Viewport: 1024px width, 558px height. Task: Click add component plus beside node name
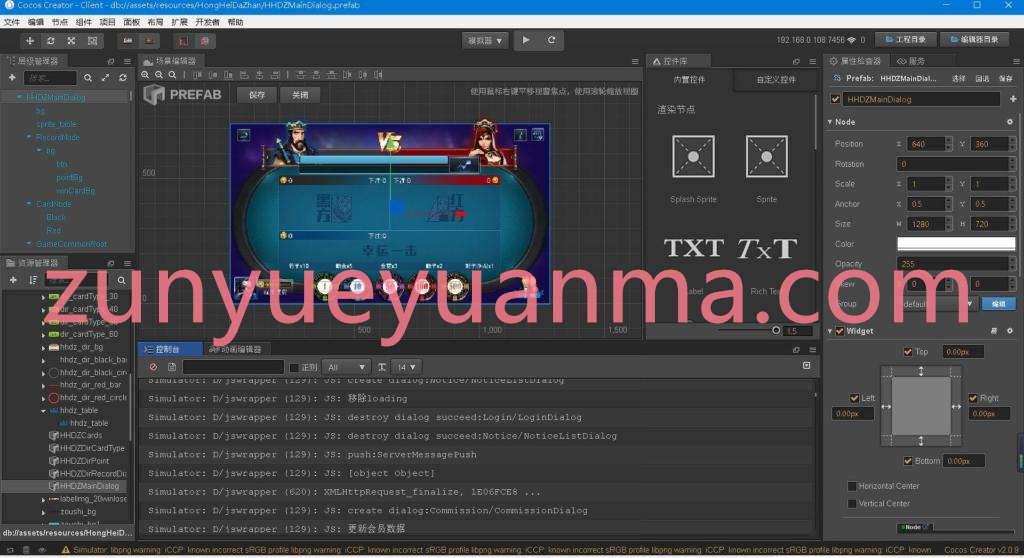click(x=1013, y=99)
